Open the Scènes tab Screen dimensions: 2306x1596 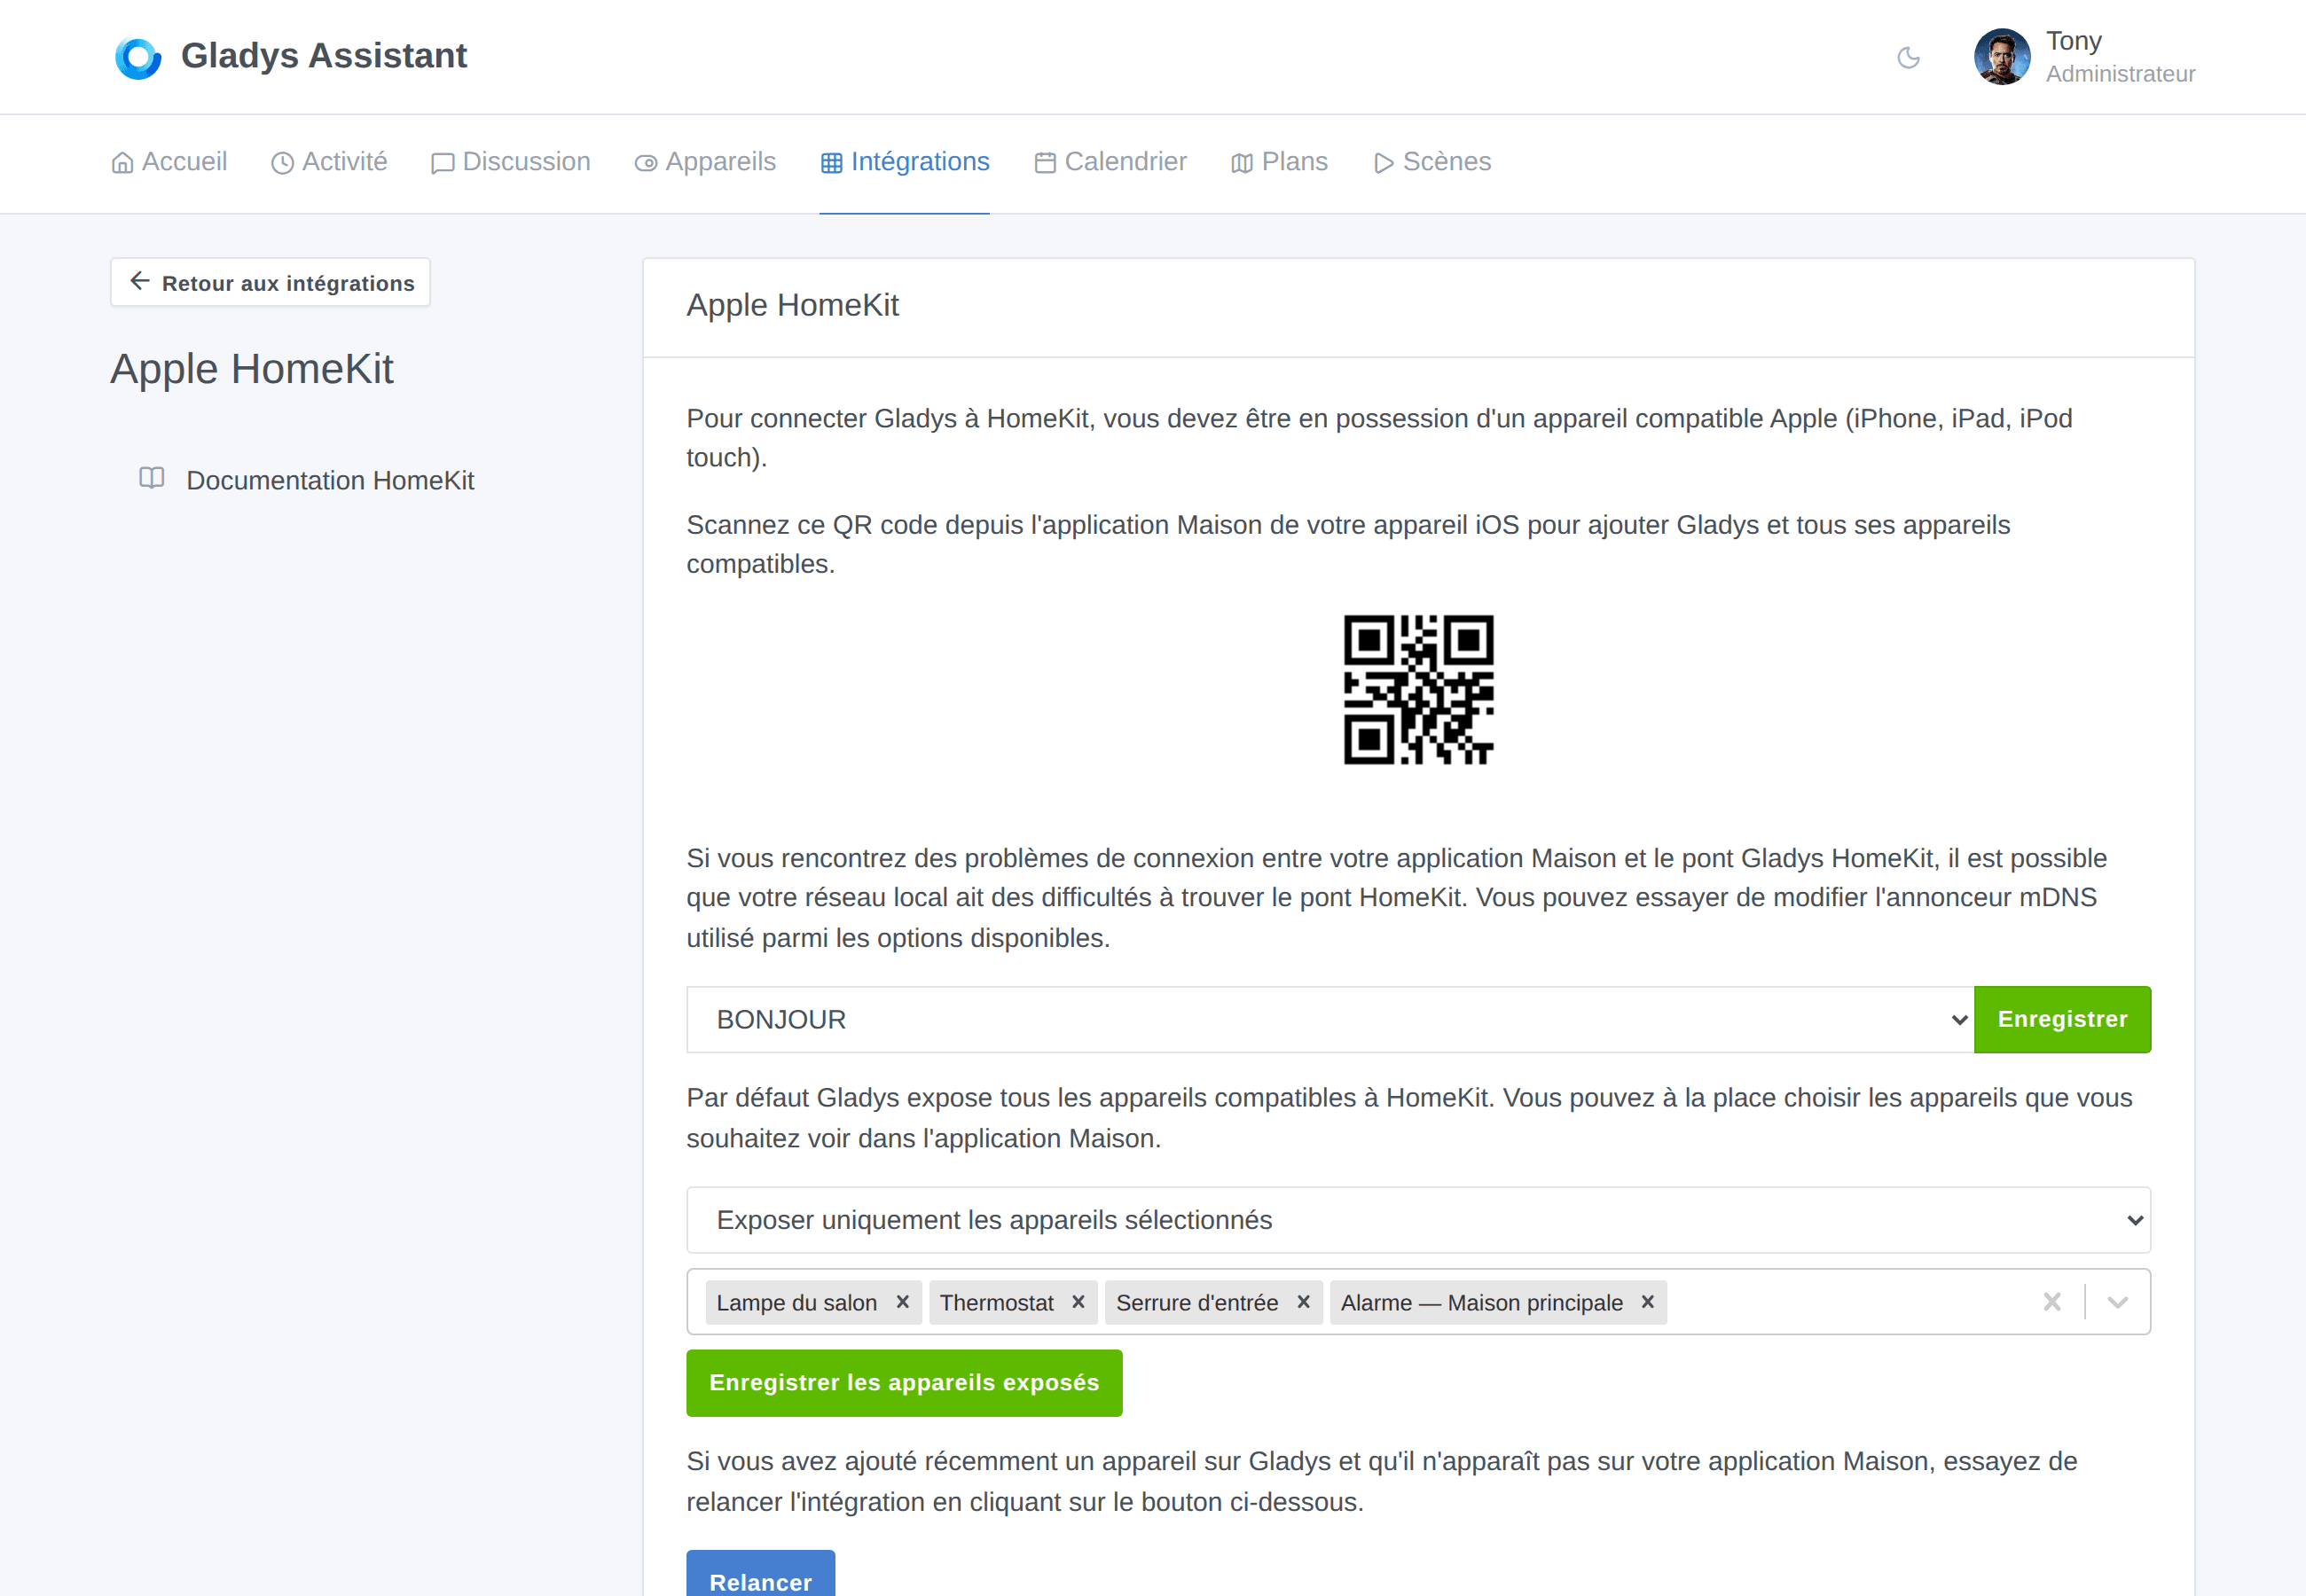[1432, 162]
